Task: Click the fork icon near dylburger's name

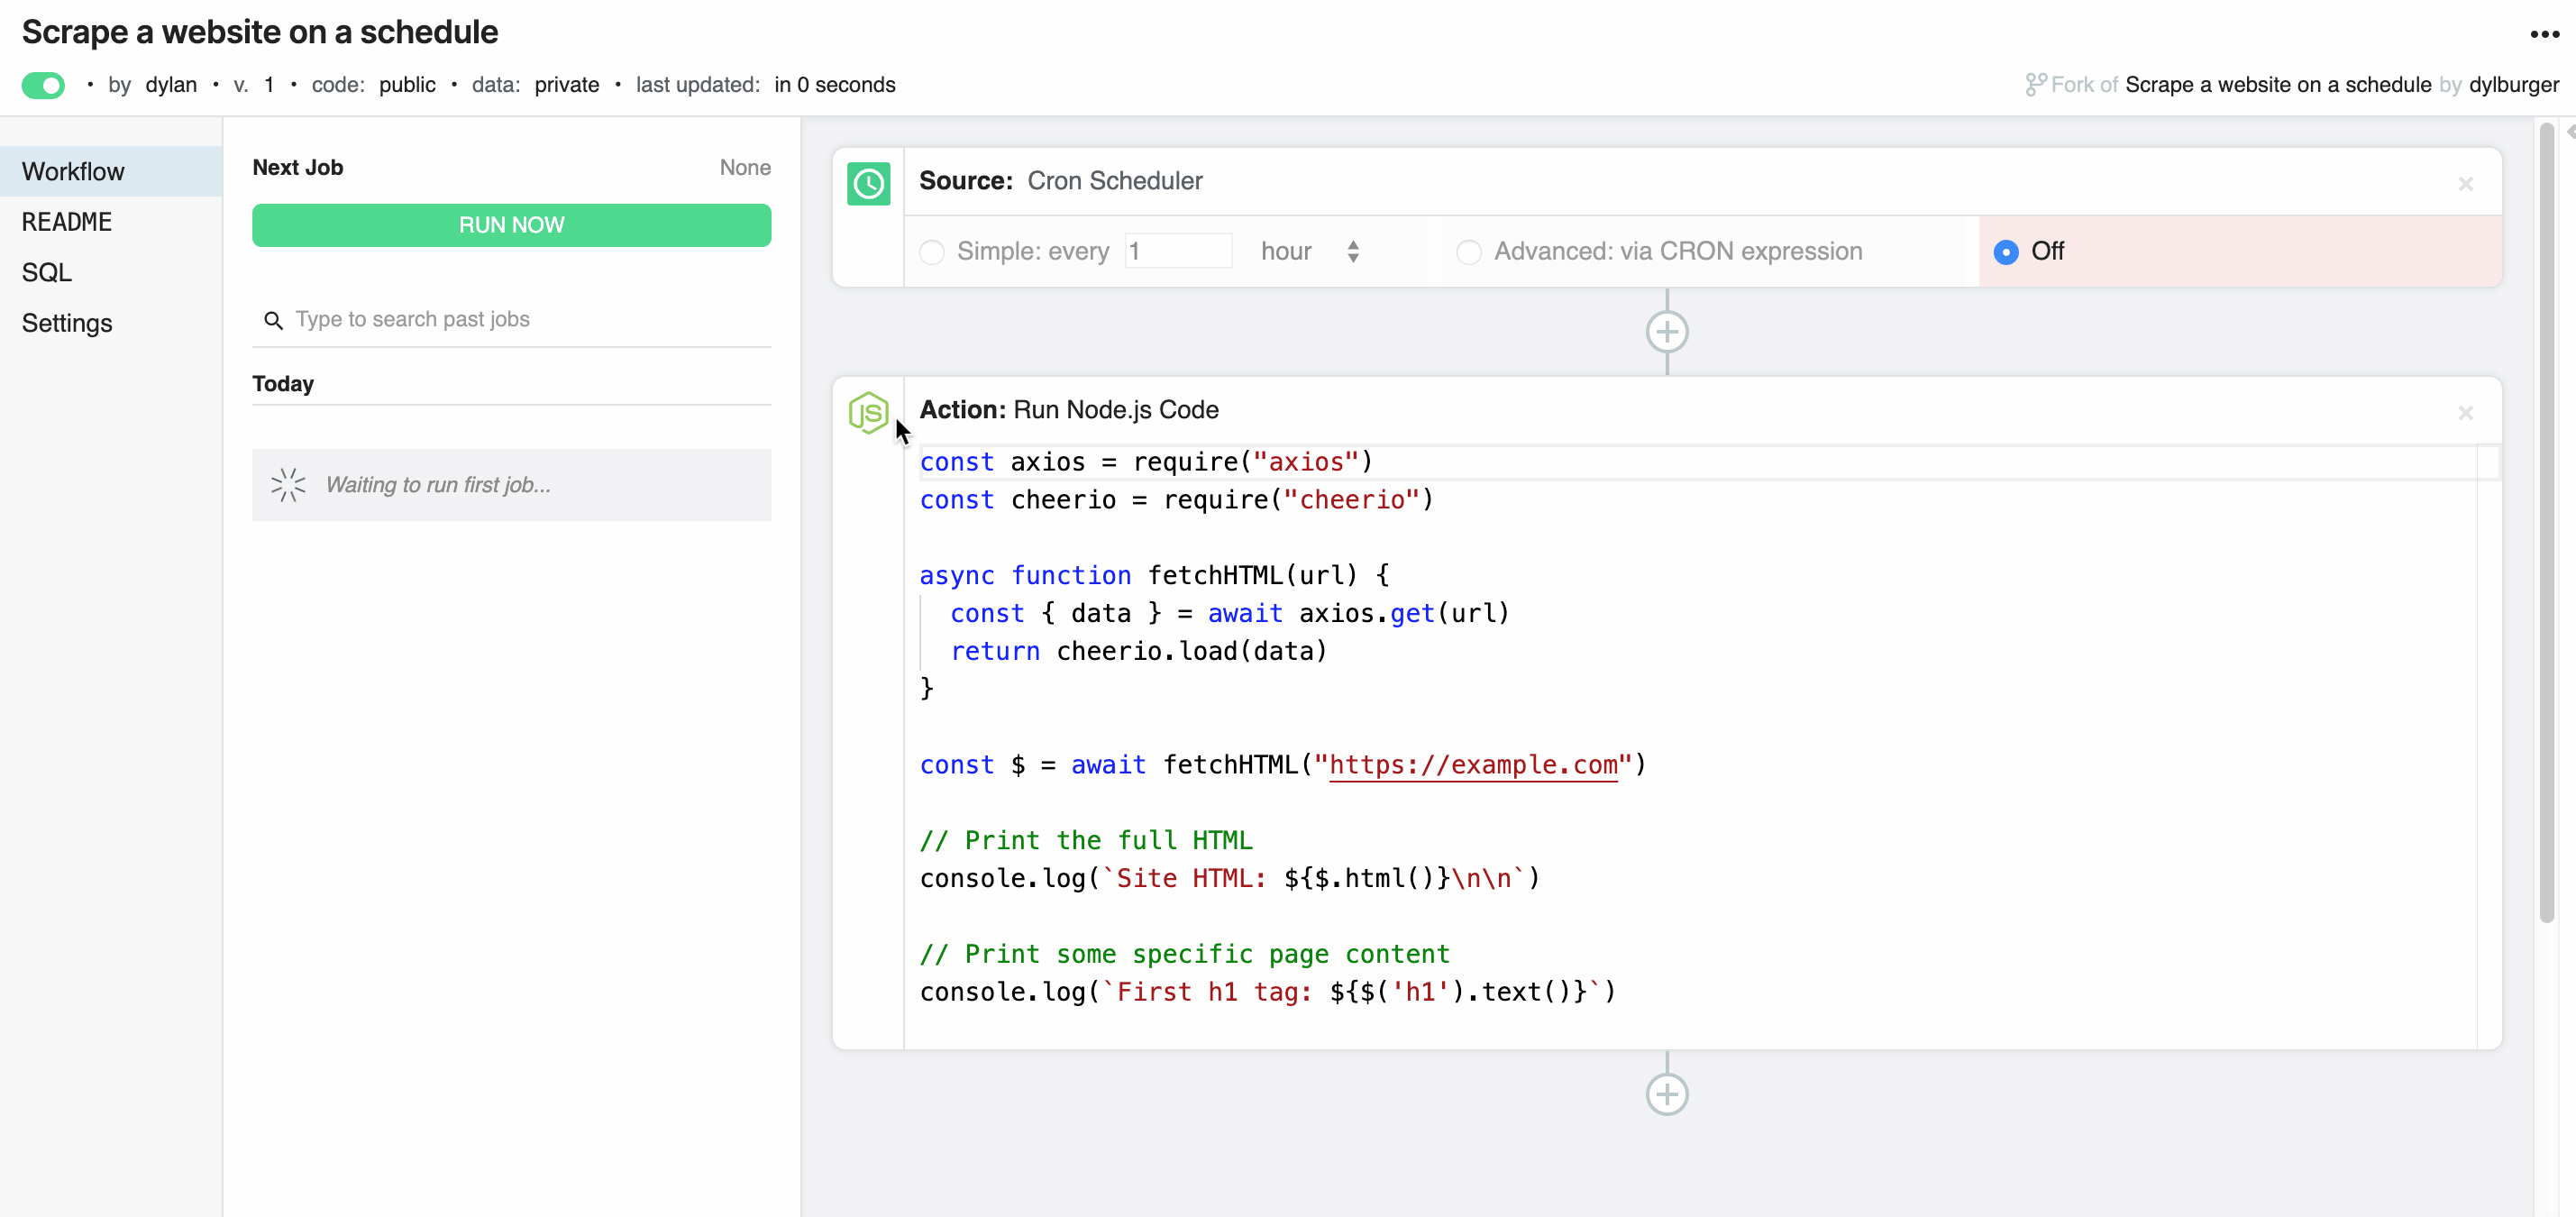Action: (x=2035, y=83)
